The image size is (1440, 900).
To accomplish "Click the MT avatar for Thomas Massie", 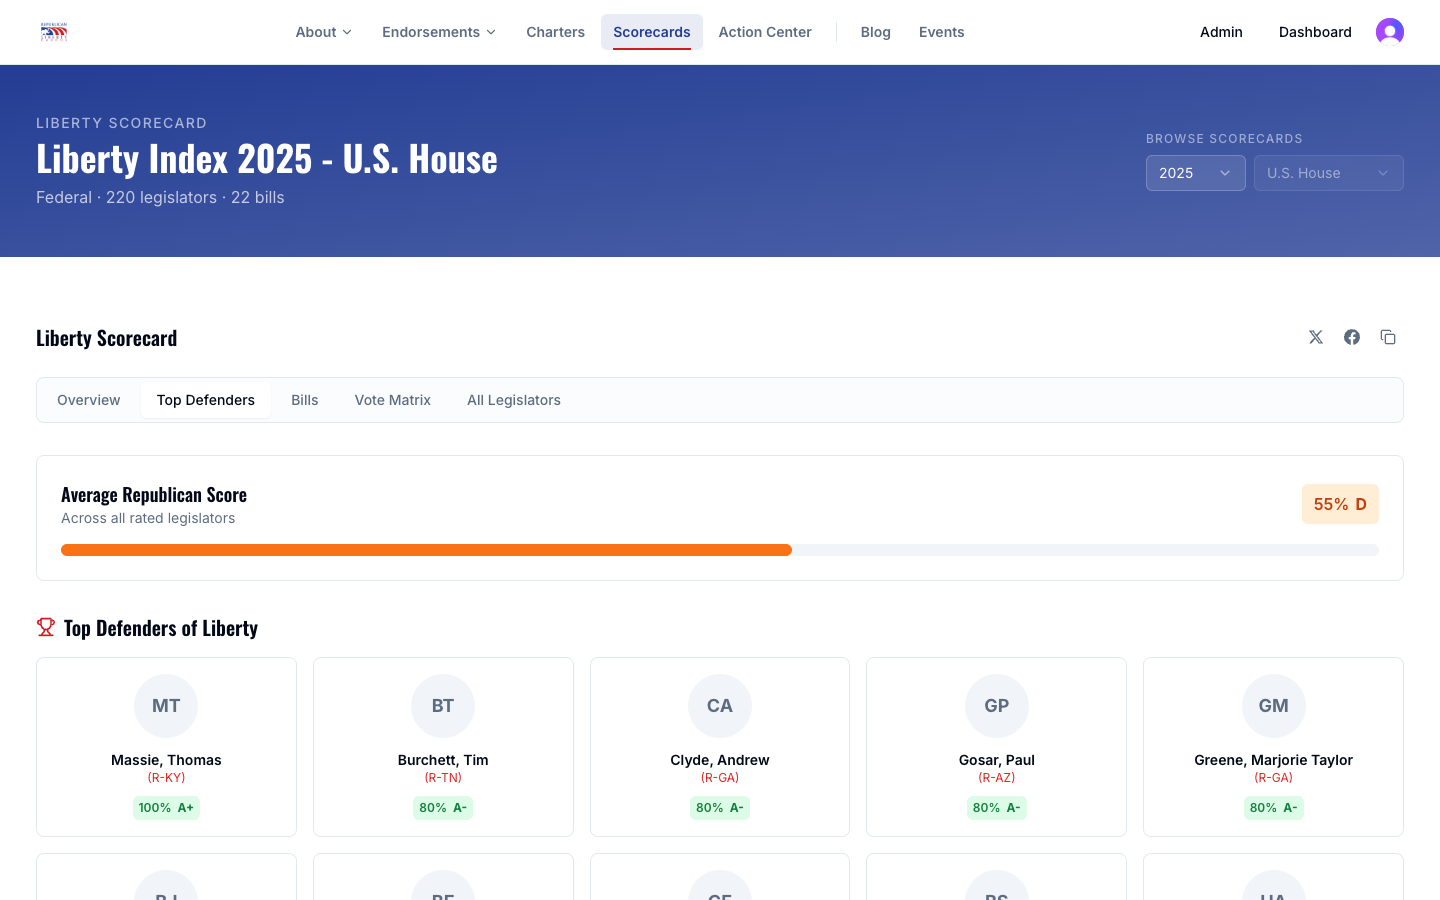I will 166,706.
